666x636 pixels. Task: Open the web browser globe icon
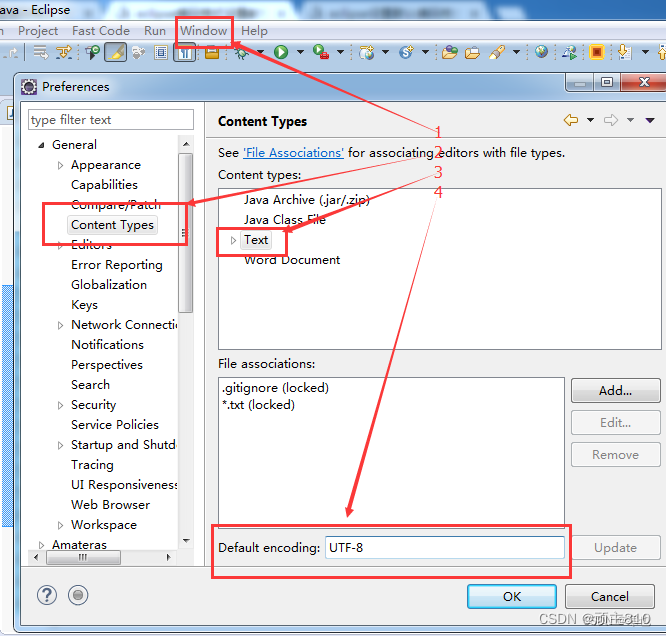(x=541, y=52)
